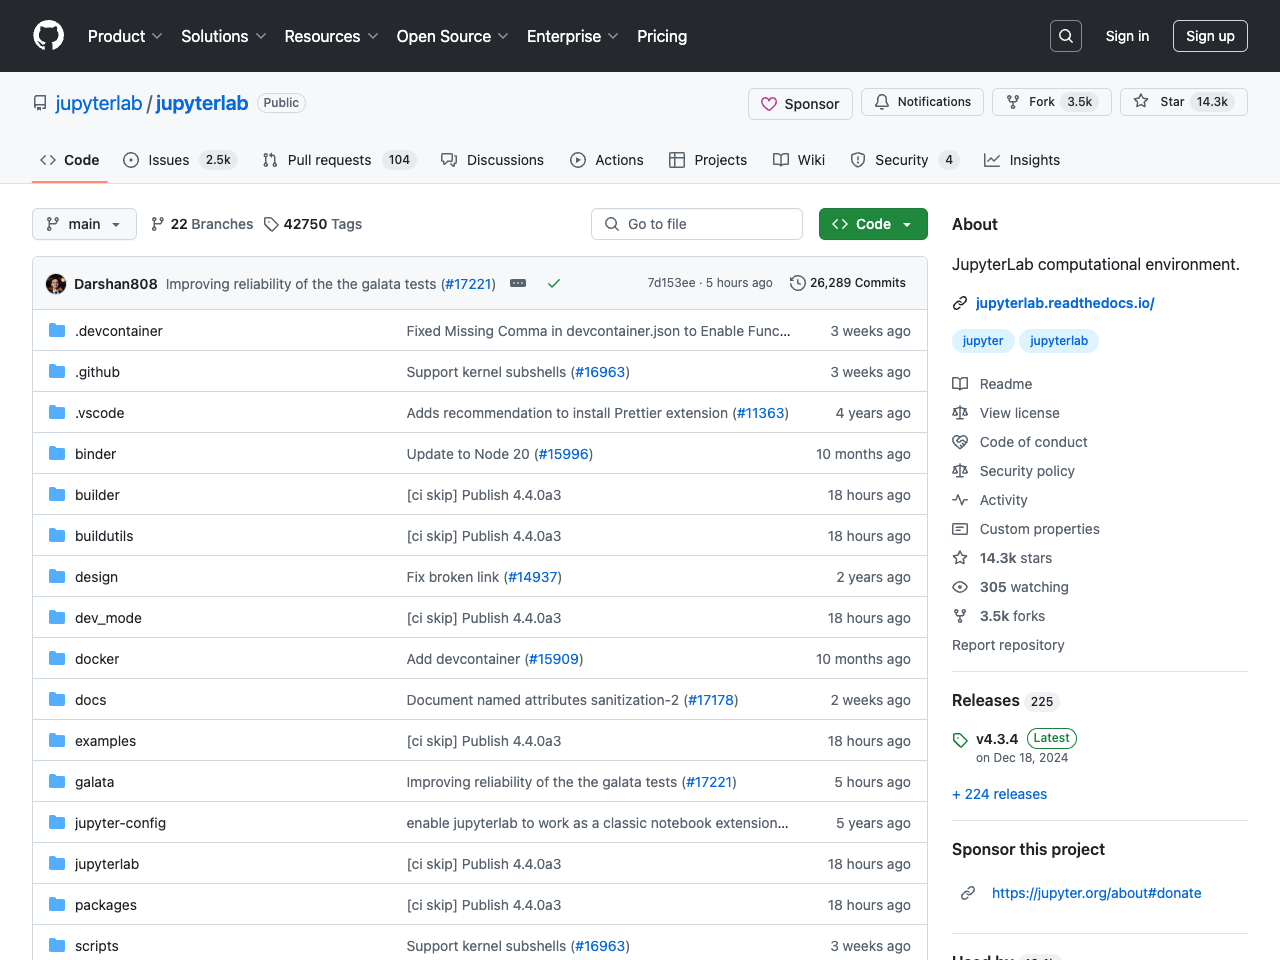The image size is (1280, 960).
Task: Click the .github folder icon
Action: pyautogui.click(x=57, y=371)
